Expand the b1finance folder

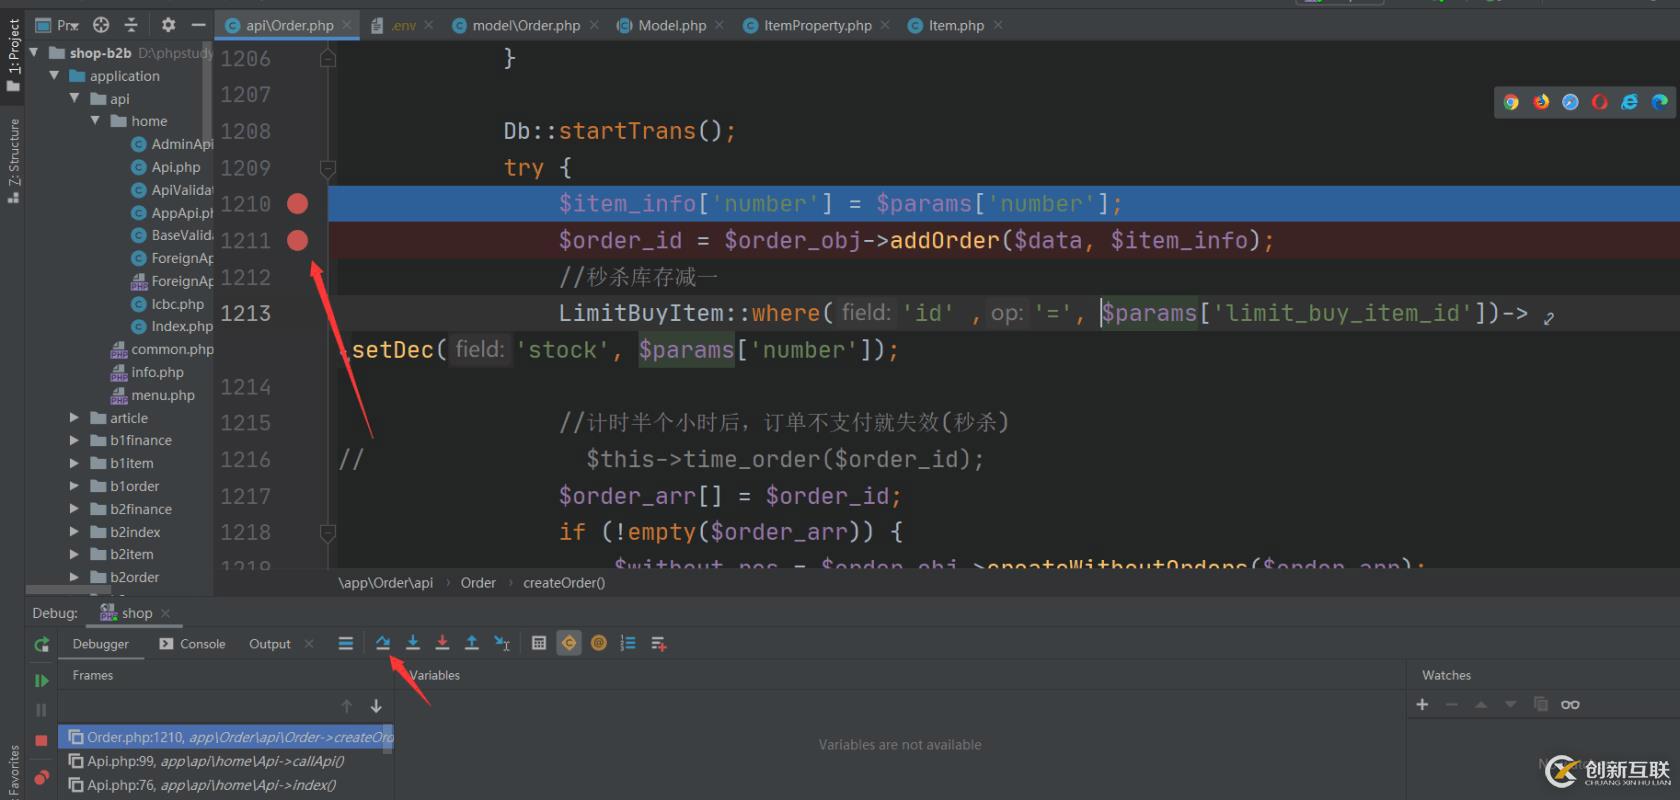[x=74, y=440]
